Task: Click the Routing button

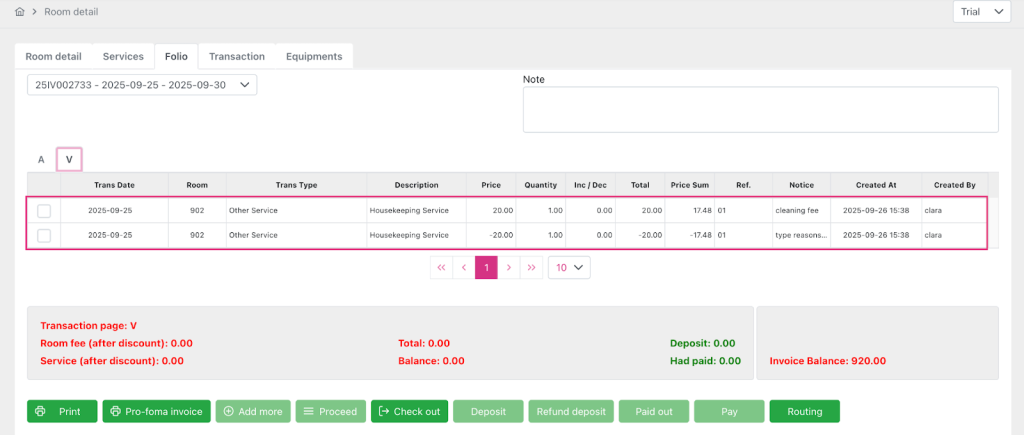Action: tap(804, 411)
